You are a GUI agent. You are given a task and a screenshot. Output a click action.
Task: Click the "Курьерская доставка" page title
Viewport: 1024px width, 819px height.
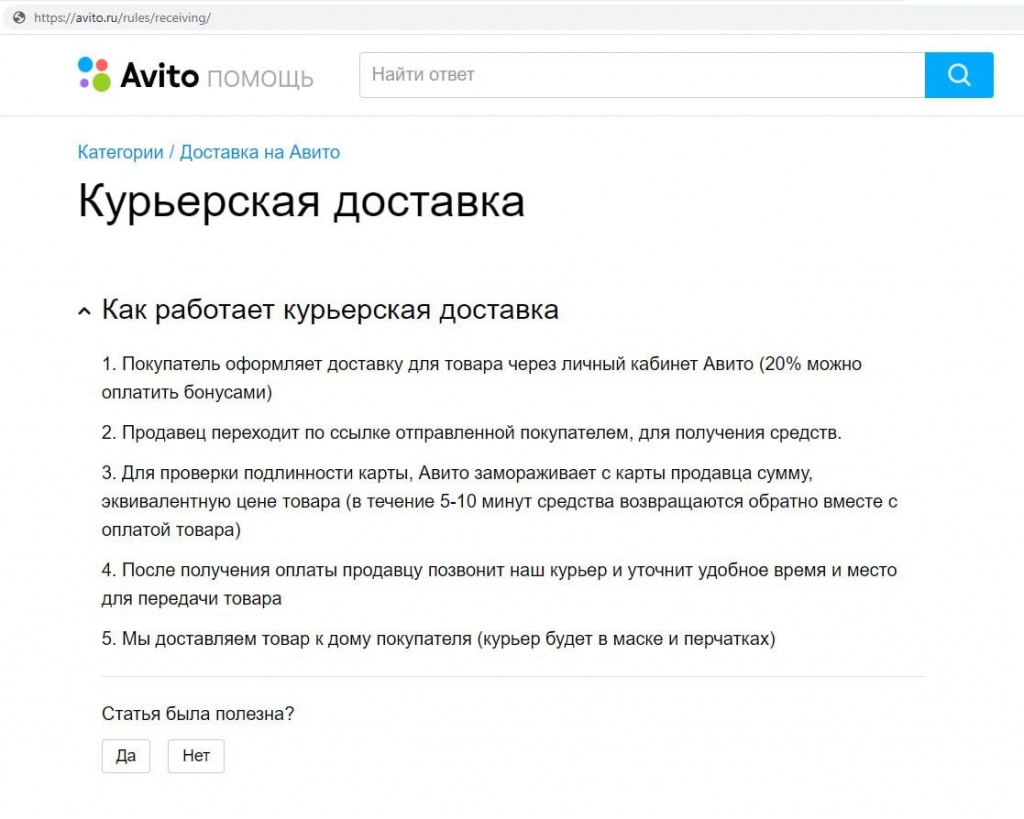coord(301,201)
